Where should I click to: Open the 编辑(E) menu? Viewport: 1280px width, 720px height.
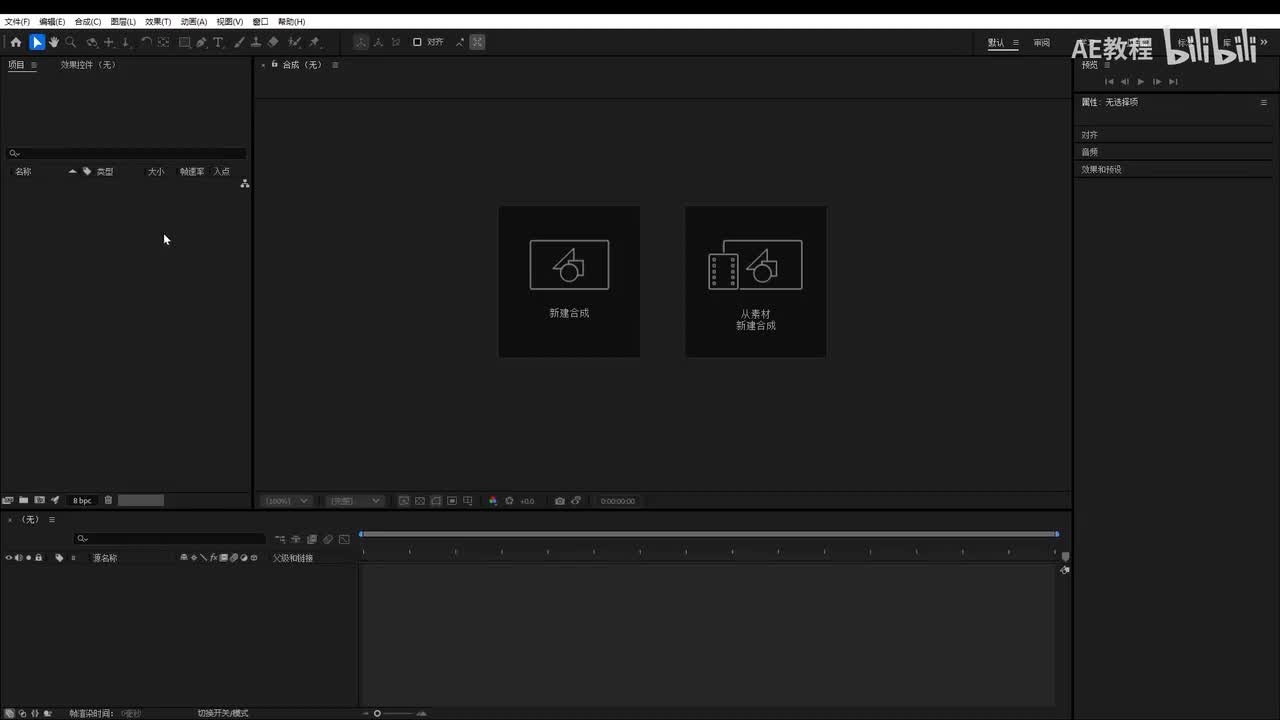coord(52,21)
